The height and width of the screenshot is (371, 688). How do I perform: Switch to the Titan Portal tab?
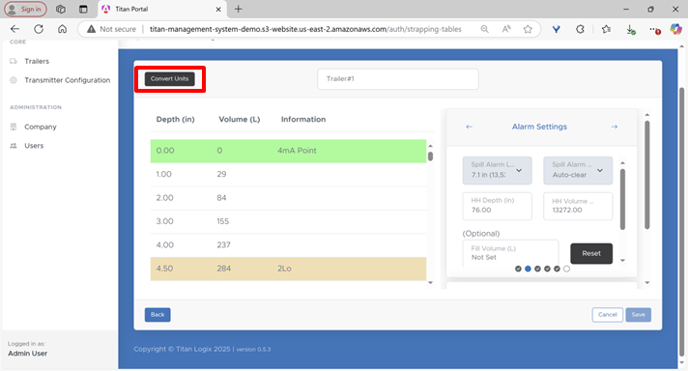tap(162, 9)
